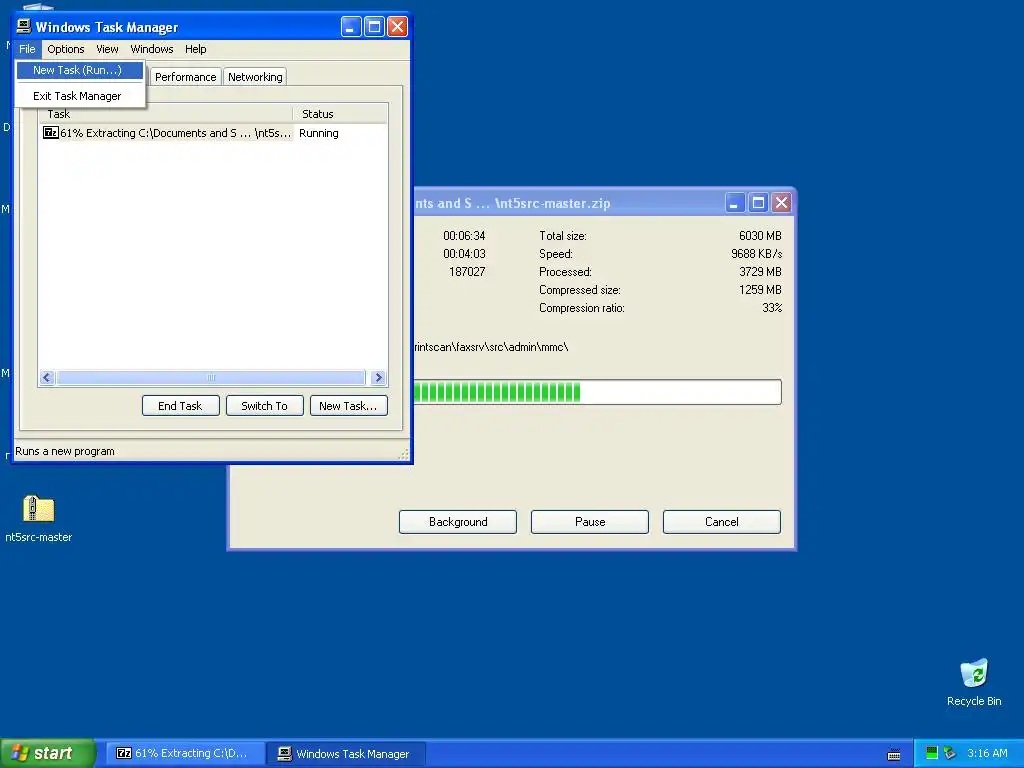
Task: Minimize the 7-Zip extraction window
Action: [735, 203]
